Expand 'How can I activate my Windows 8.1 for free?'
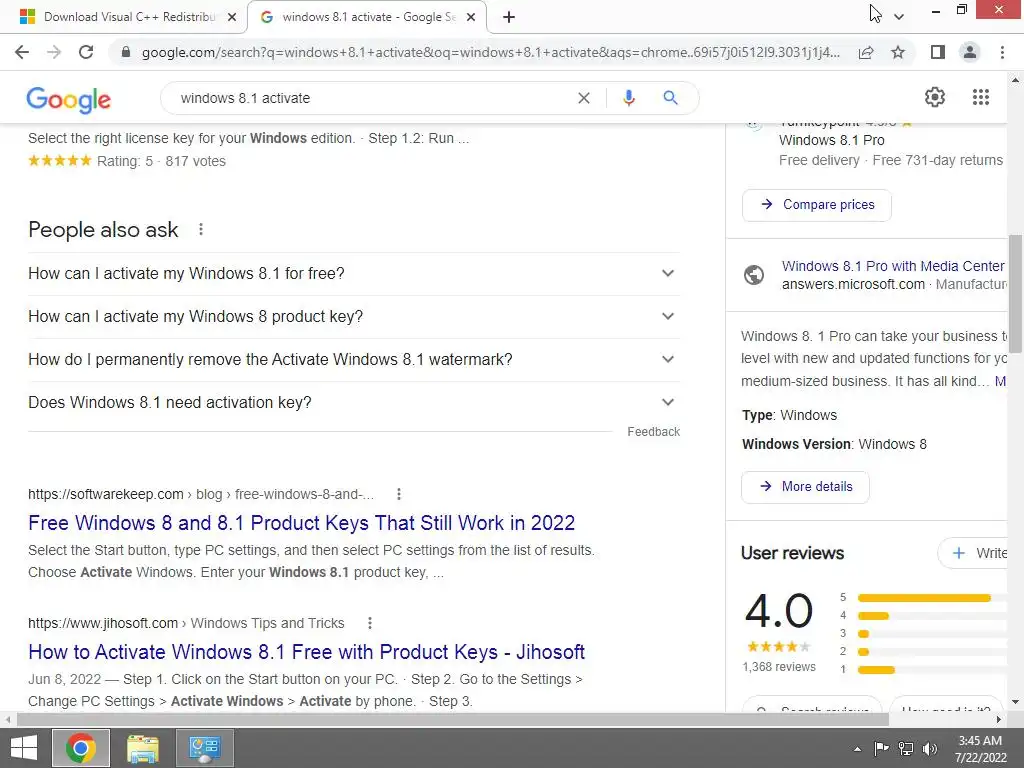 [x=353, y=274]
